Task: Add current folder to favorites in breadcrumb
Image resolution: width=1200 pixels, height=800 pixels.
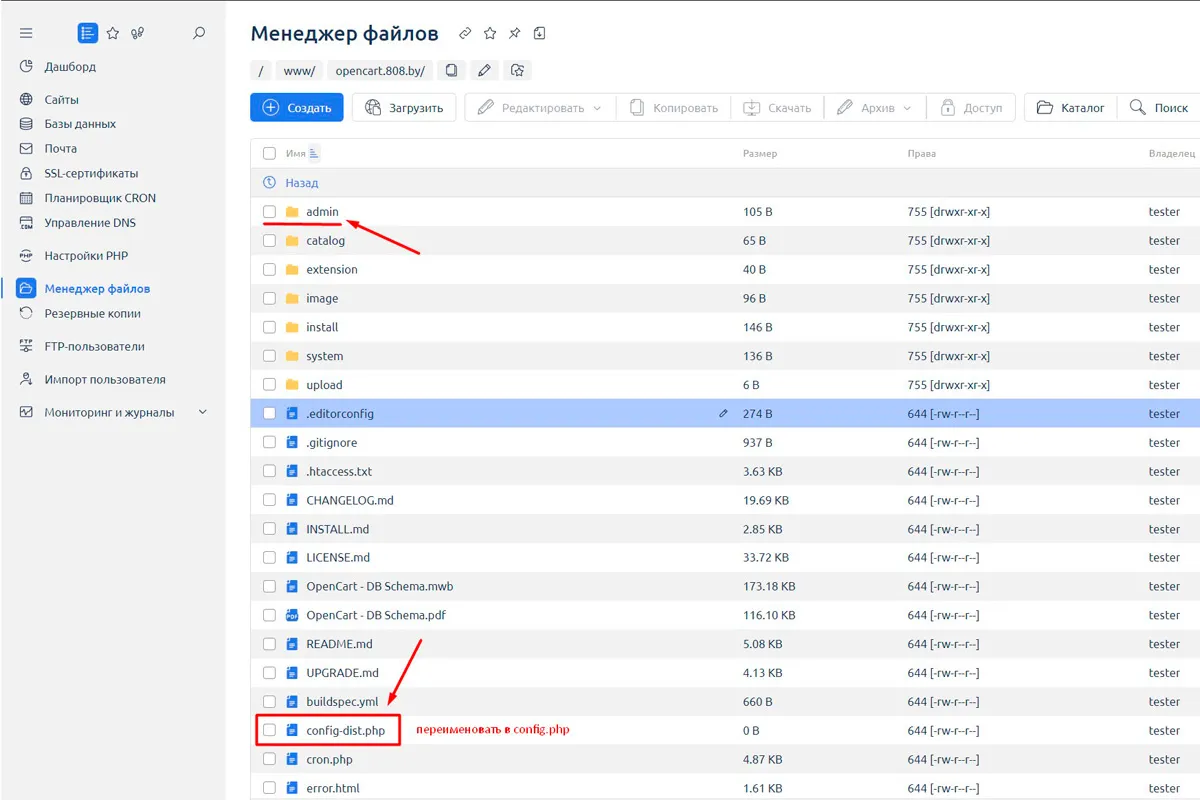Action: [x=517, y=70]
